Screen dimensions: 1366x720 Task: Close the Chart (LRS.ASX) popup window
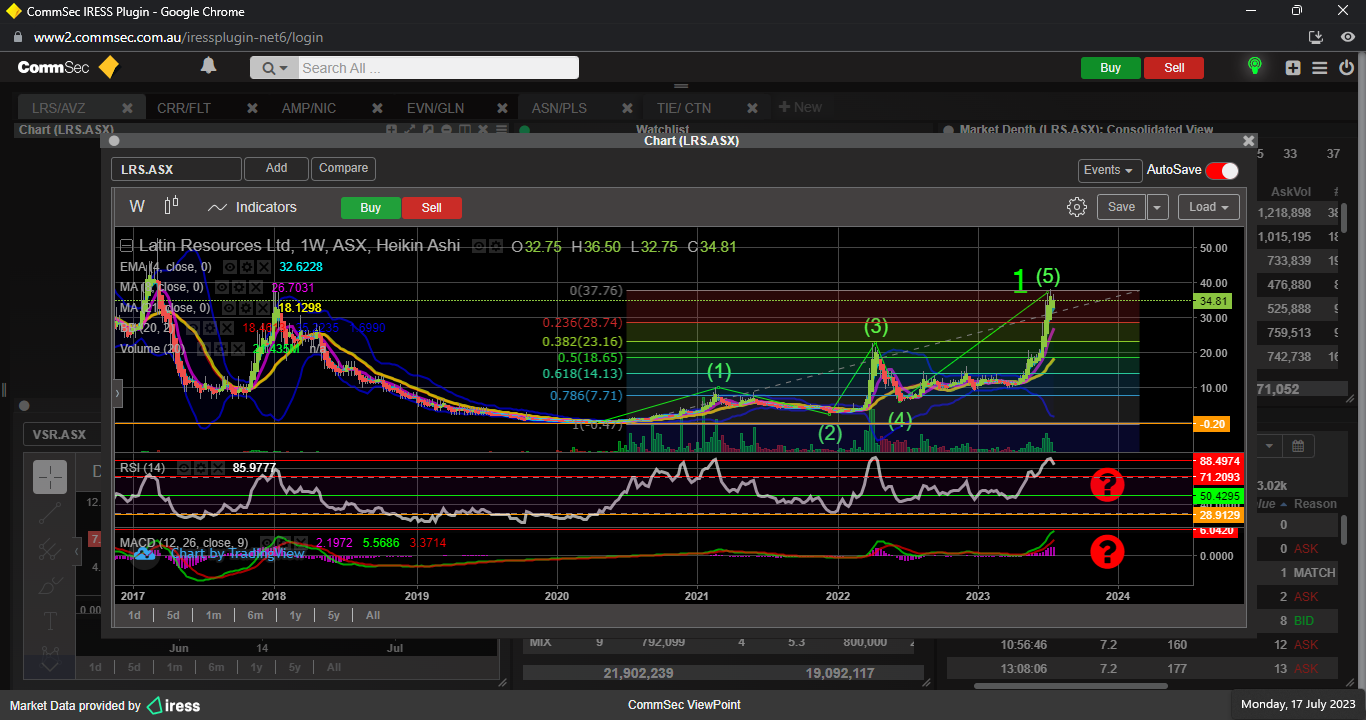(1248, 141)
